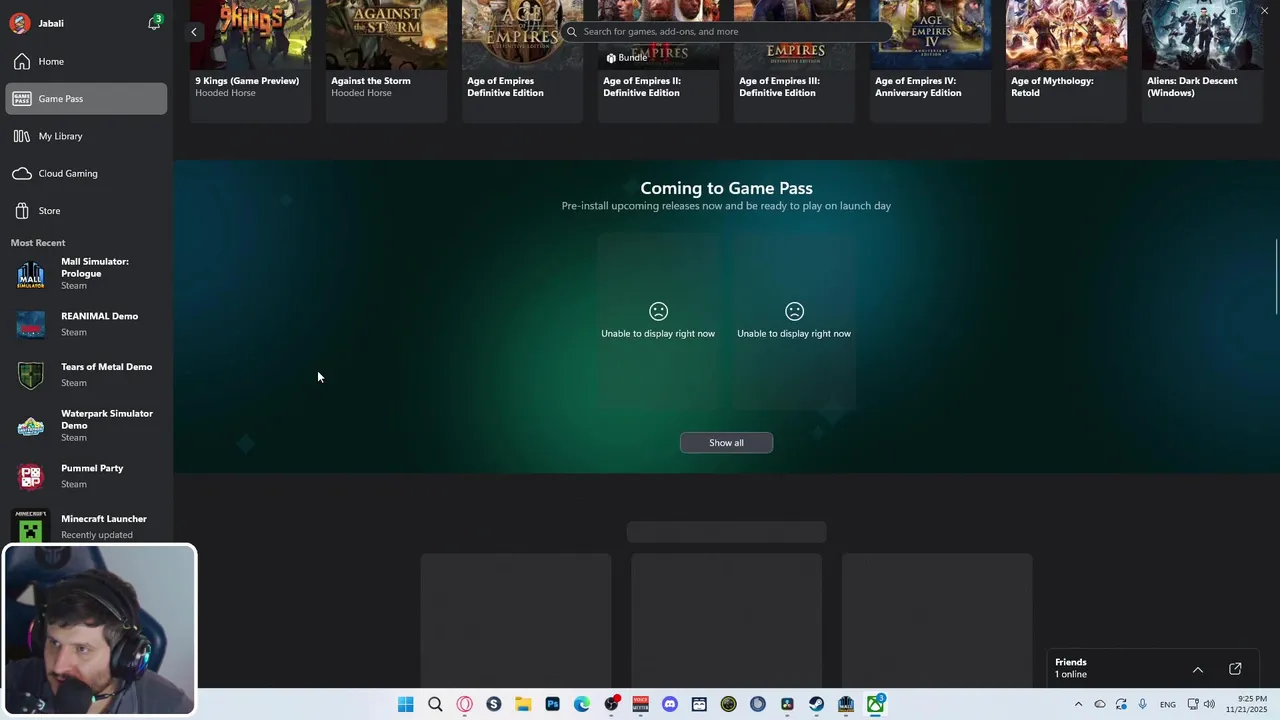Open Photoshop from taskbar
The width and height of the screenshot is (1280, 720).
coord(552,704)
